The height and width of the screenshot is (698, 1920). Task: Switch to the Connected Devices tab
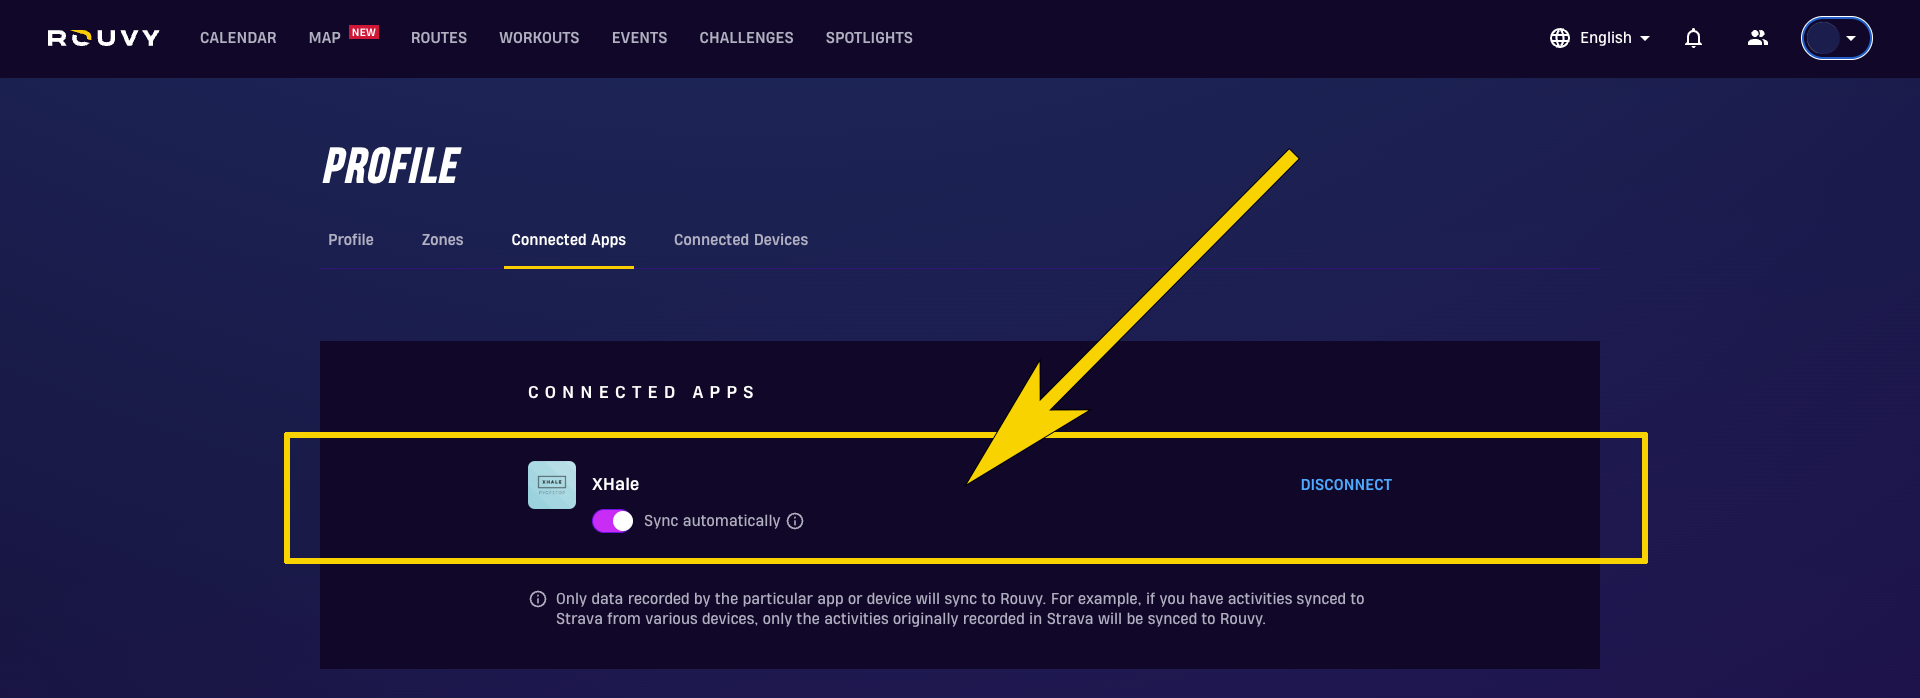(741, 240)
